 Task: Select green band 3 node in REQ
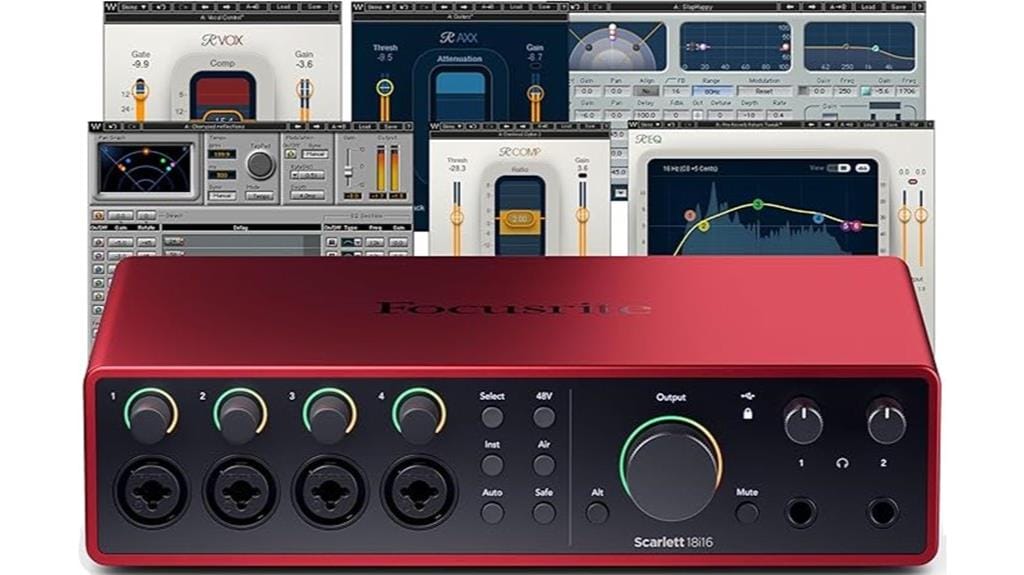click(x=758, y=205)
